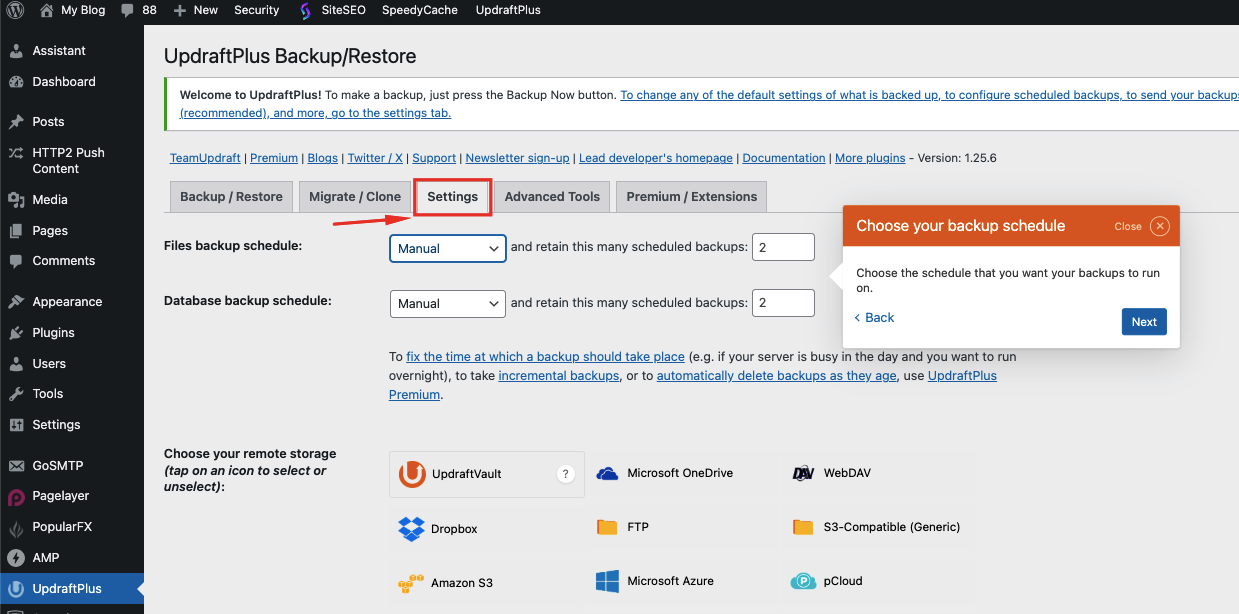Open Lead developer's homepage link
Viewport: 1239px width, 614px height.
(x=656, y=158)
